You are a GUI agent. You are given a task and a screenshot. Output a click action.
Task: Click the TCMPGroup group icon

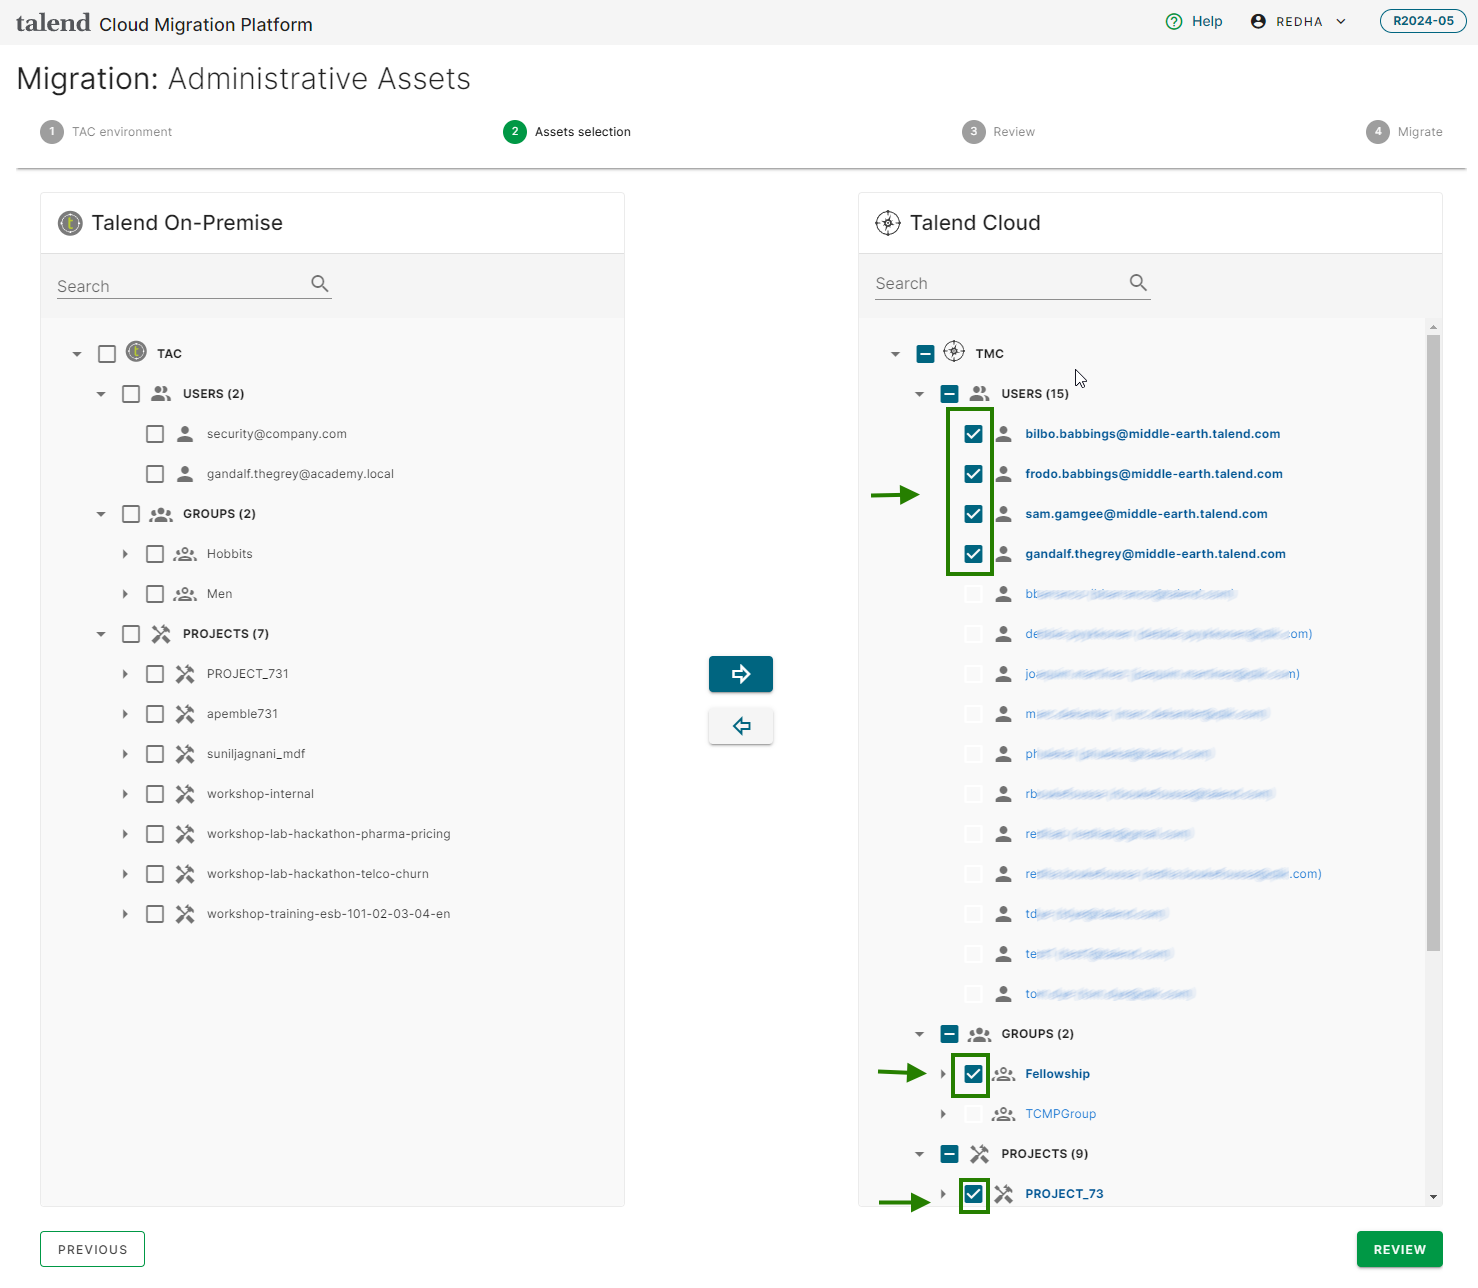(1003, 1114)
